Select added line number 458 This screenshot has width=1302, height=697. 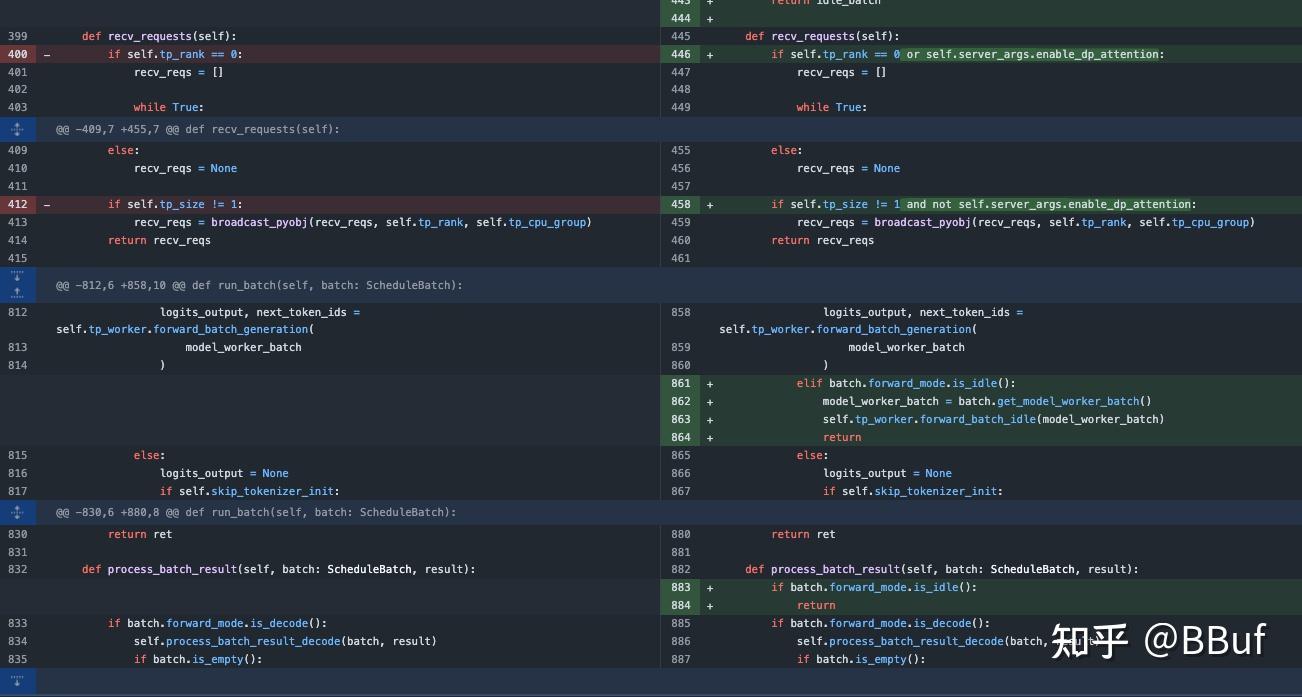[x=681, y=204]
